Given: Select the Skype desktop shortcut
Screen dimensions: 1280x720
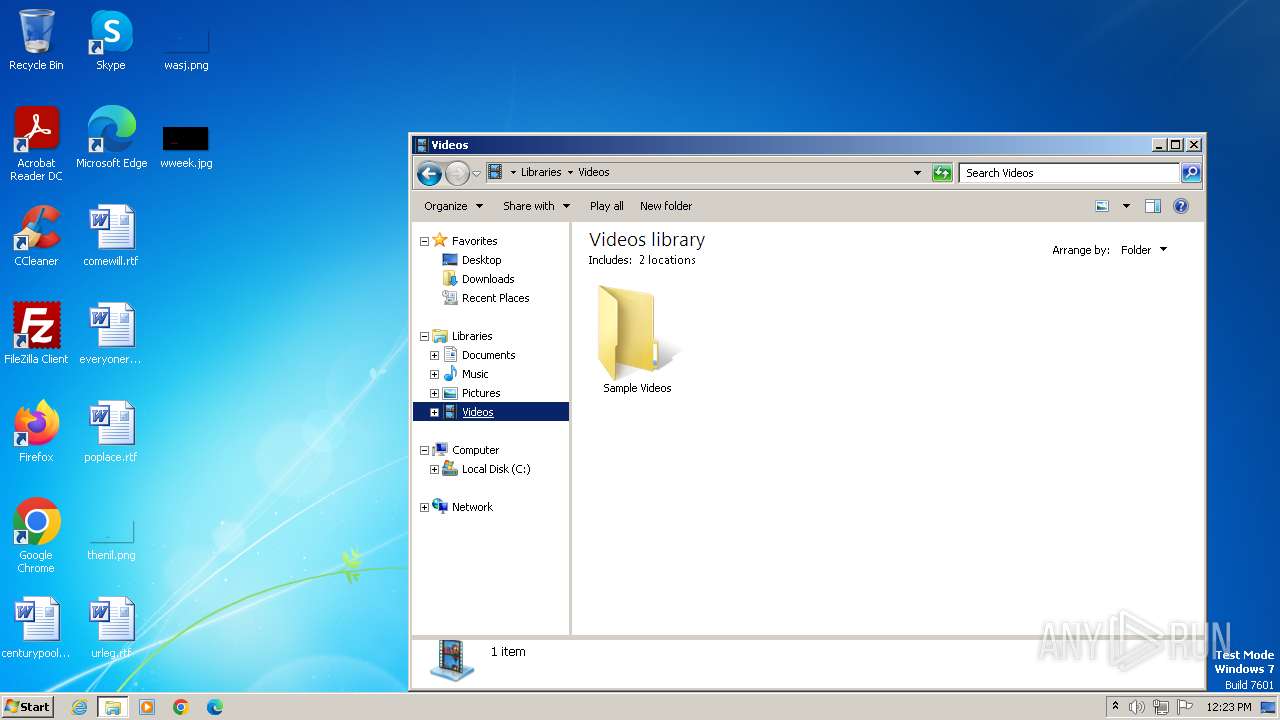Looking at the screenshot, I should (x=111, y=40).
